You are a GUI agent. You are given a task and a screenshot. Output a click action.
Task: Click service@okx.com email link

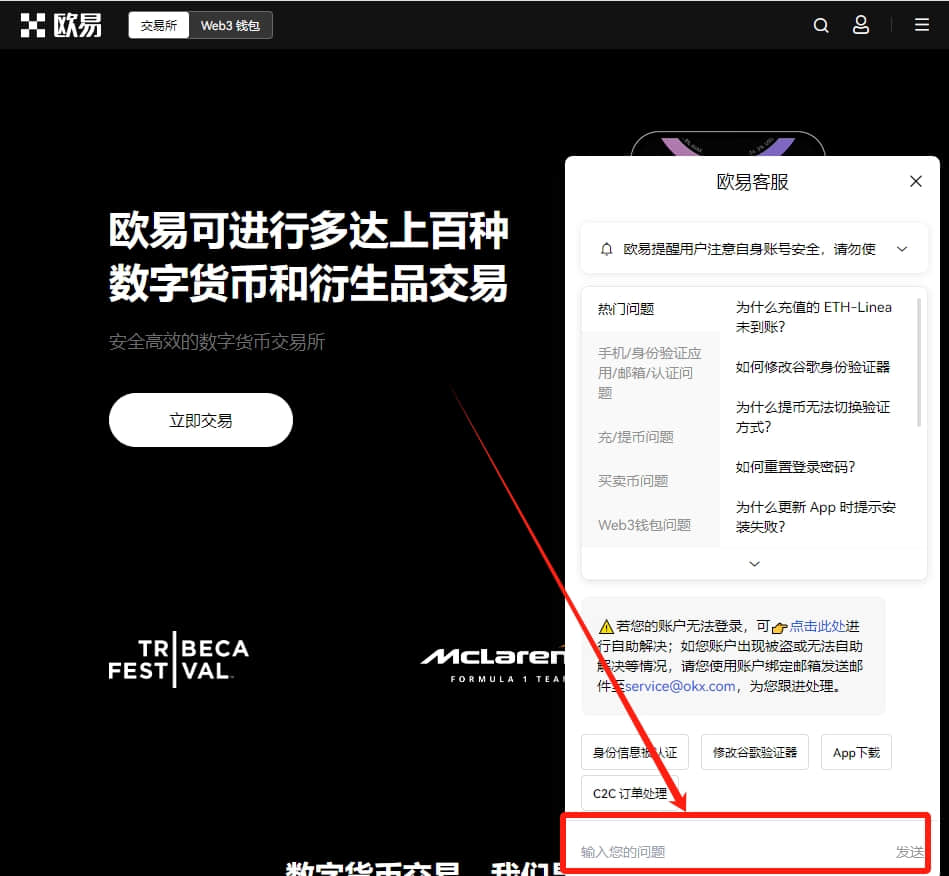(680, 687)
